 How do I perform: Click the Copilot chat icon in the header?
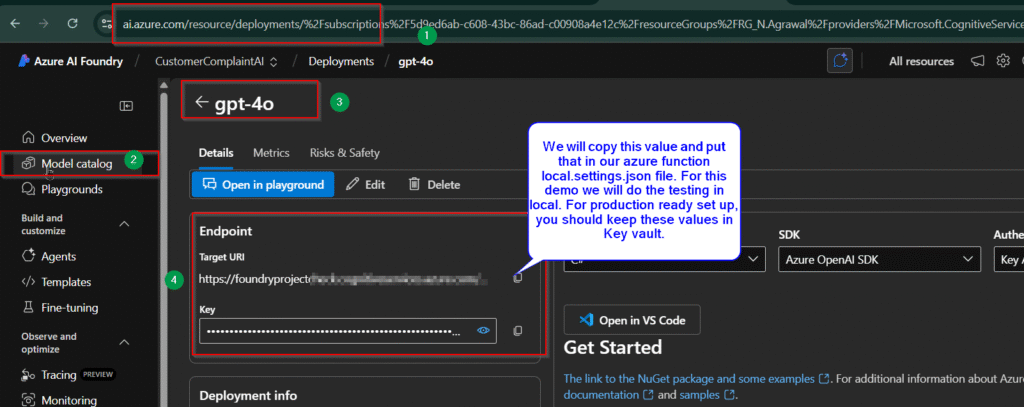[840, 61]
